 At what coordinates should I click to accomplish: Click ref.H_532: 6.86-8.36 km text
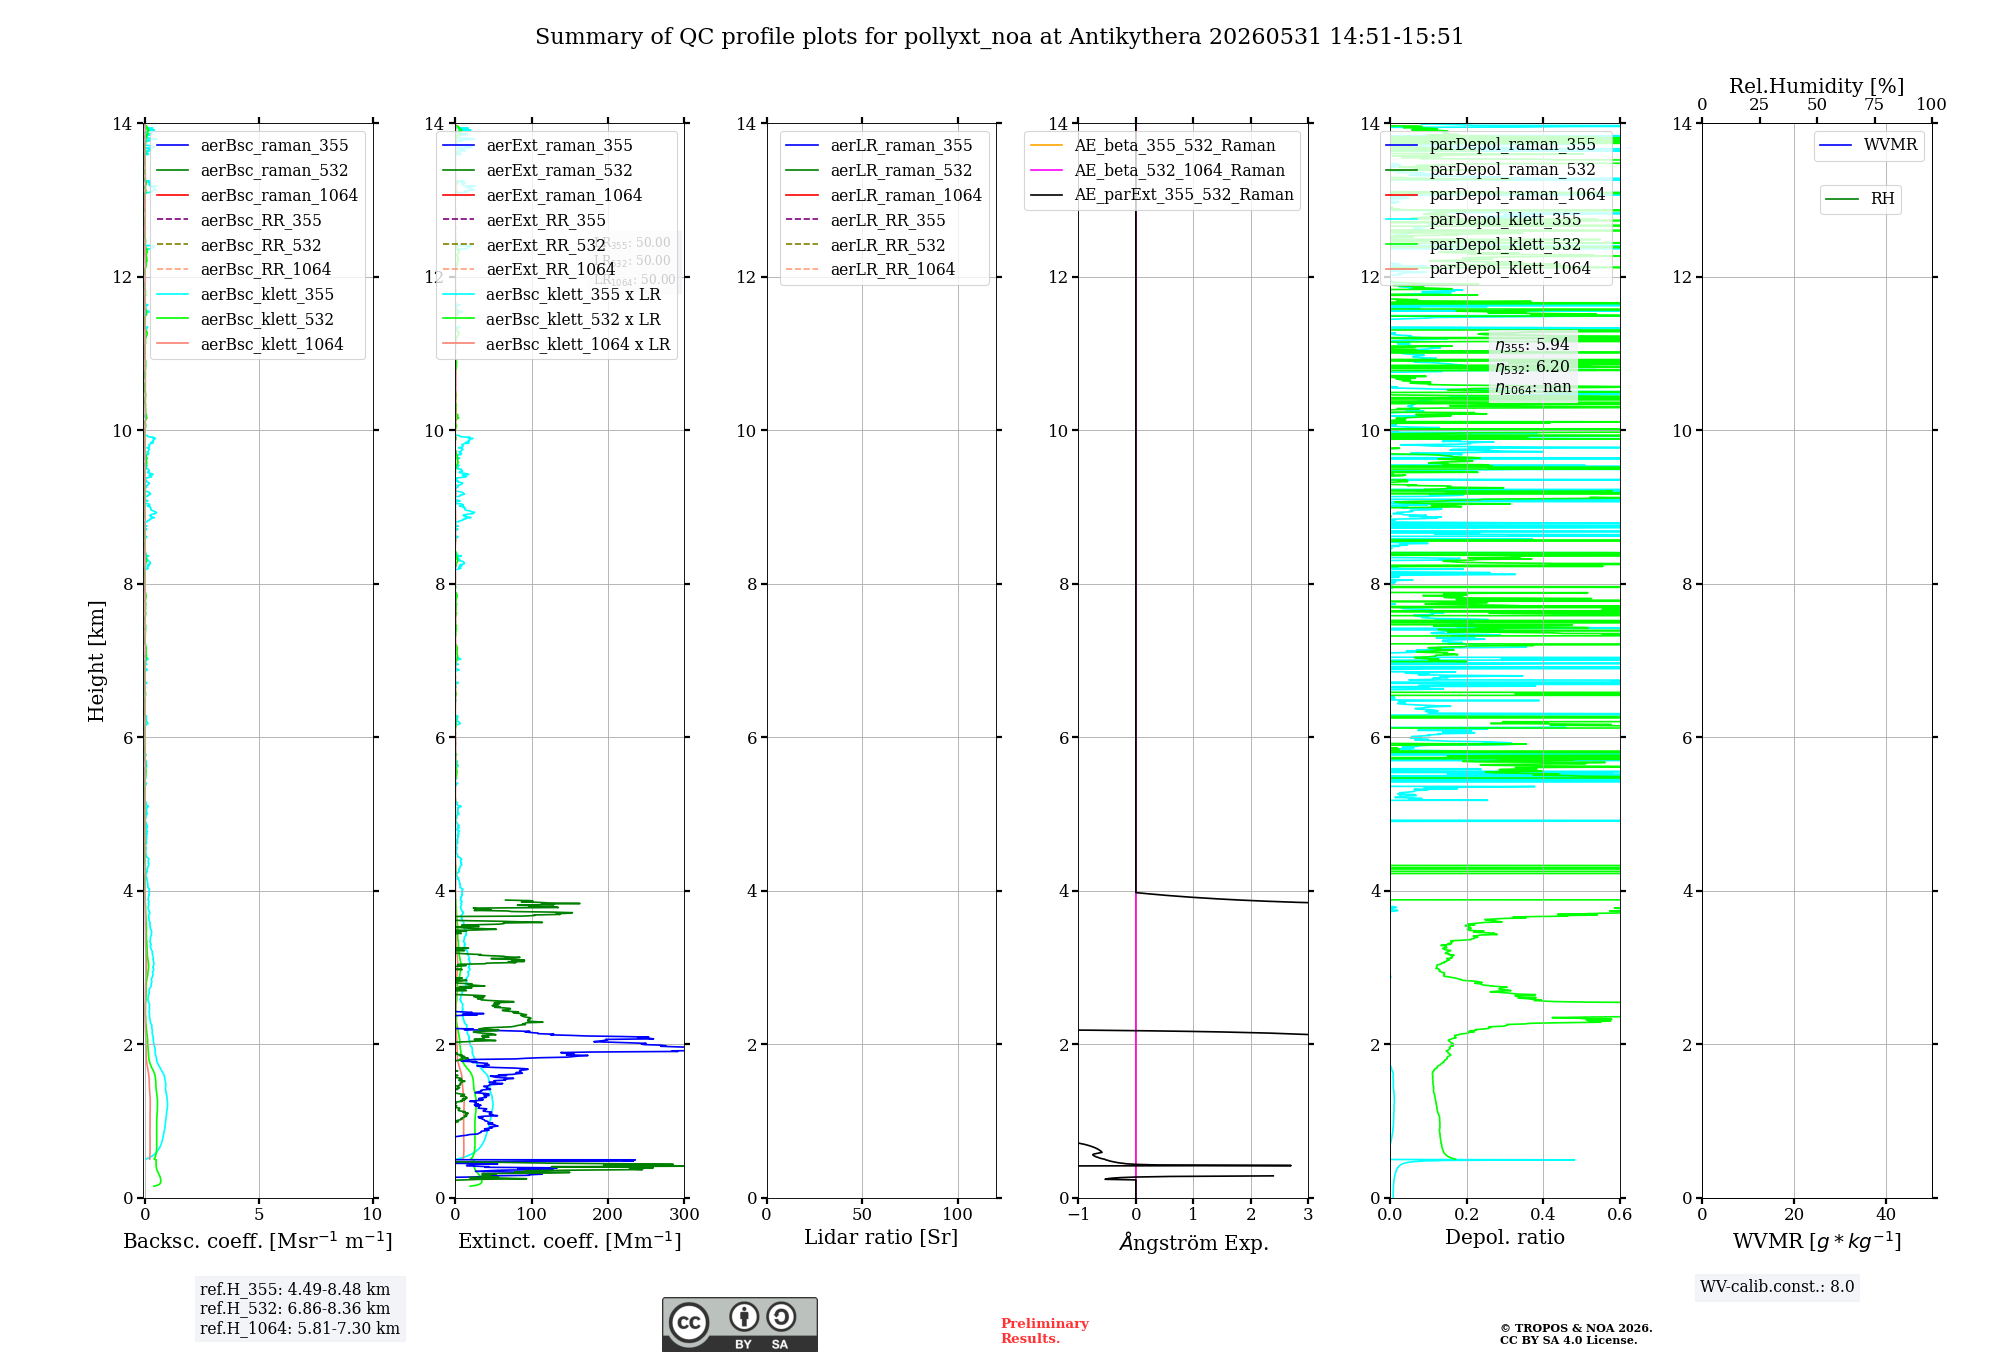(295, 1309)
